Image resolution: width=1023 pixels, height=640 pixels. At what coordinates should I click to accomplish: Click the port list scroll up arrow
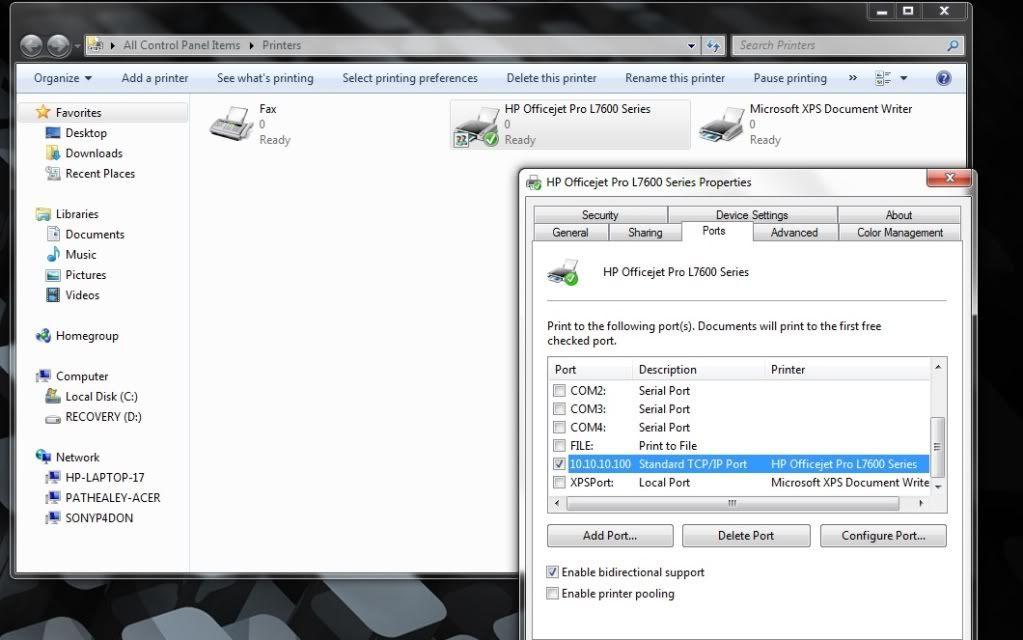(938, 367)
